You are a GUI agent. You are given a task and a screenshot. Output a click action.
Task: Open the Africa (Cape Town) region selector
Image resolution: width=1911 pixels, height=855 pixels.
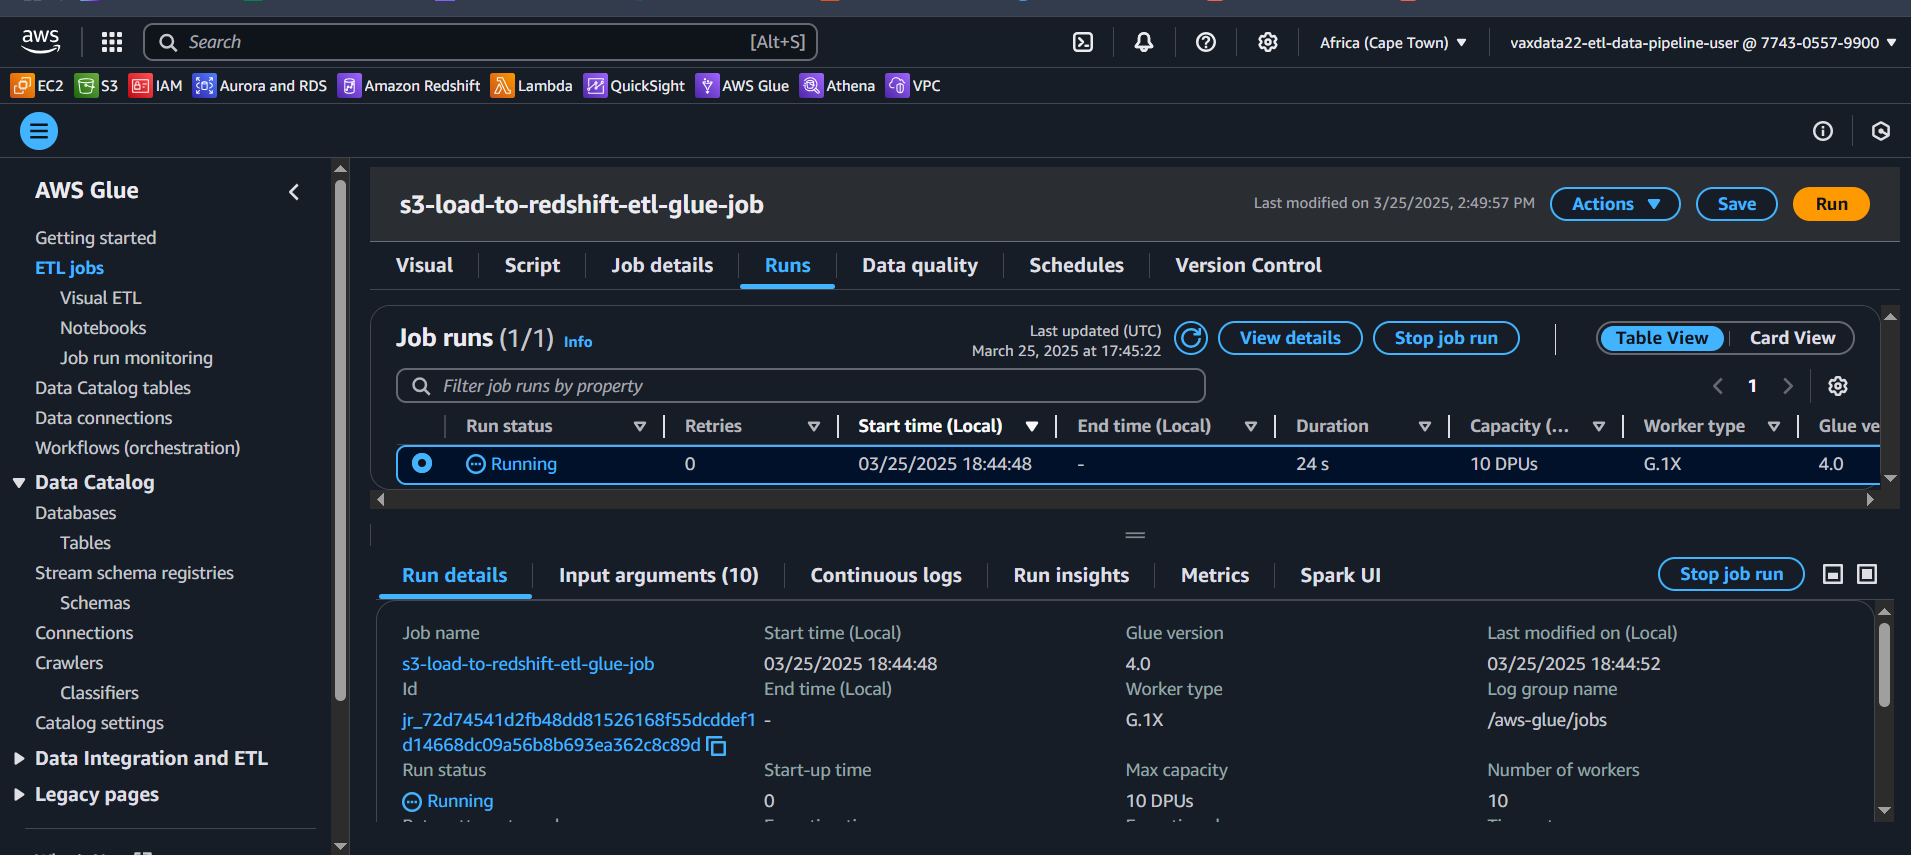pyautogui.click(x=1393, y=42)
